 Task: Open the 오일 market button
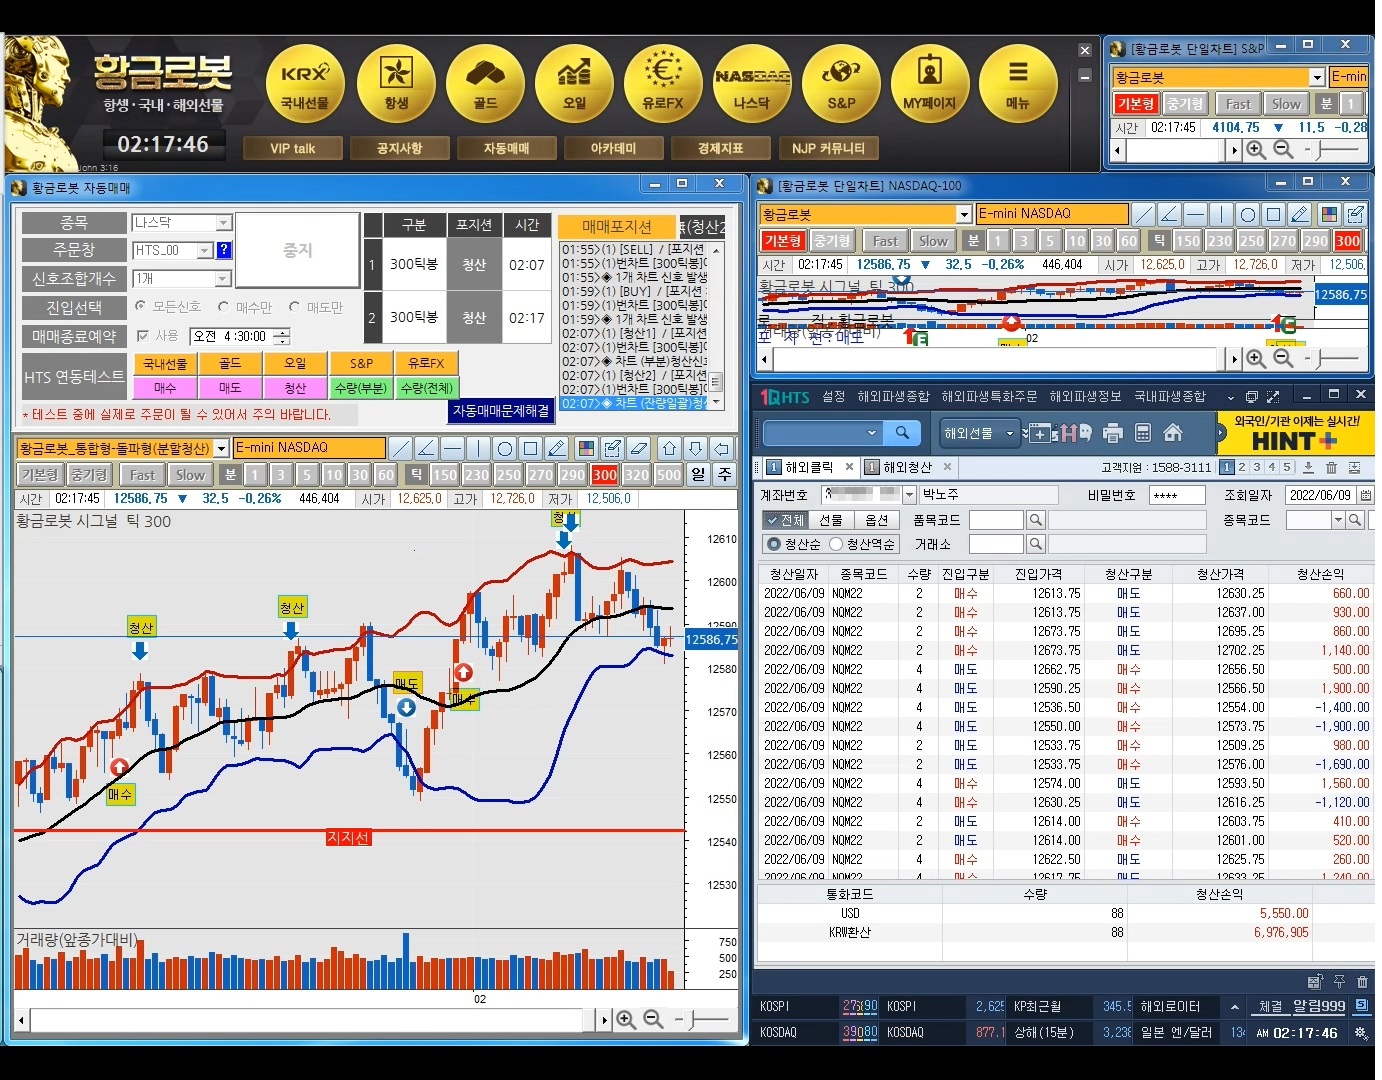coord(575,82)
